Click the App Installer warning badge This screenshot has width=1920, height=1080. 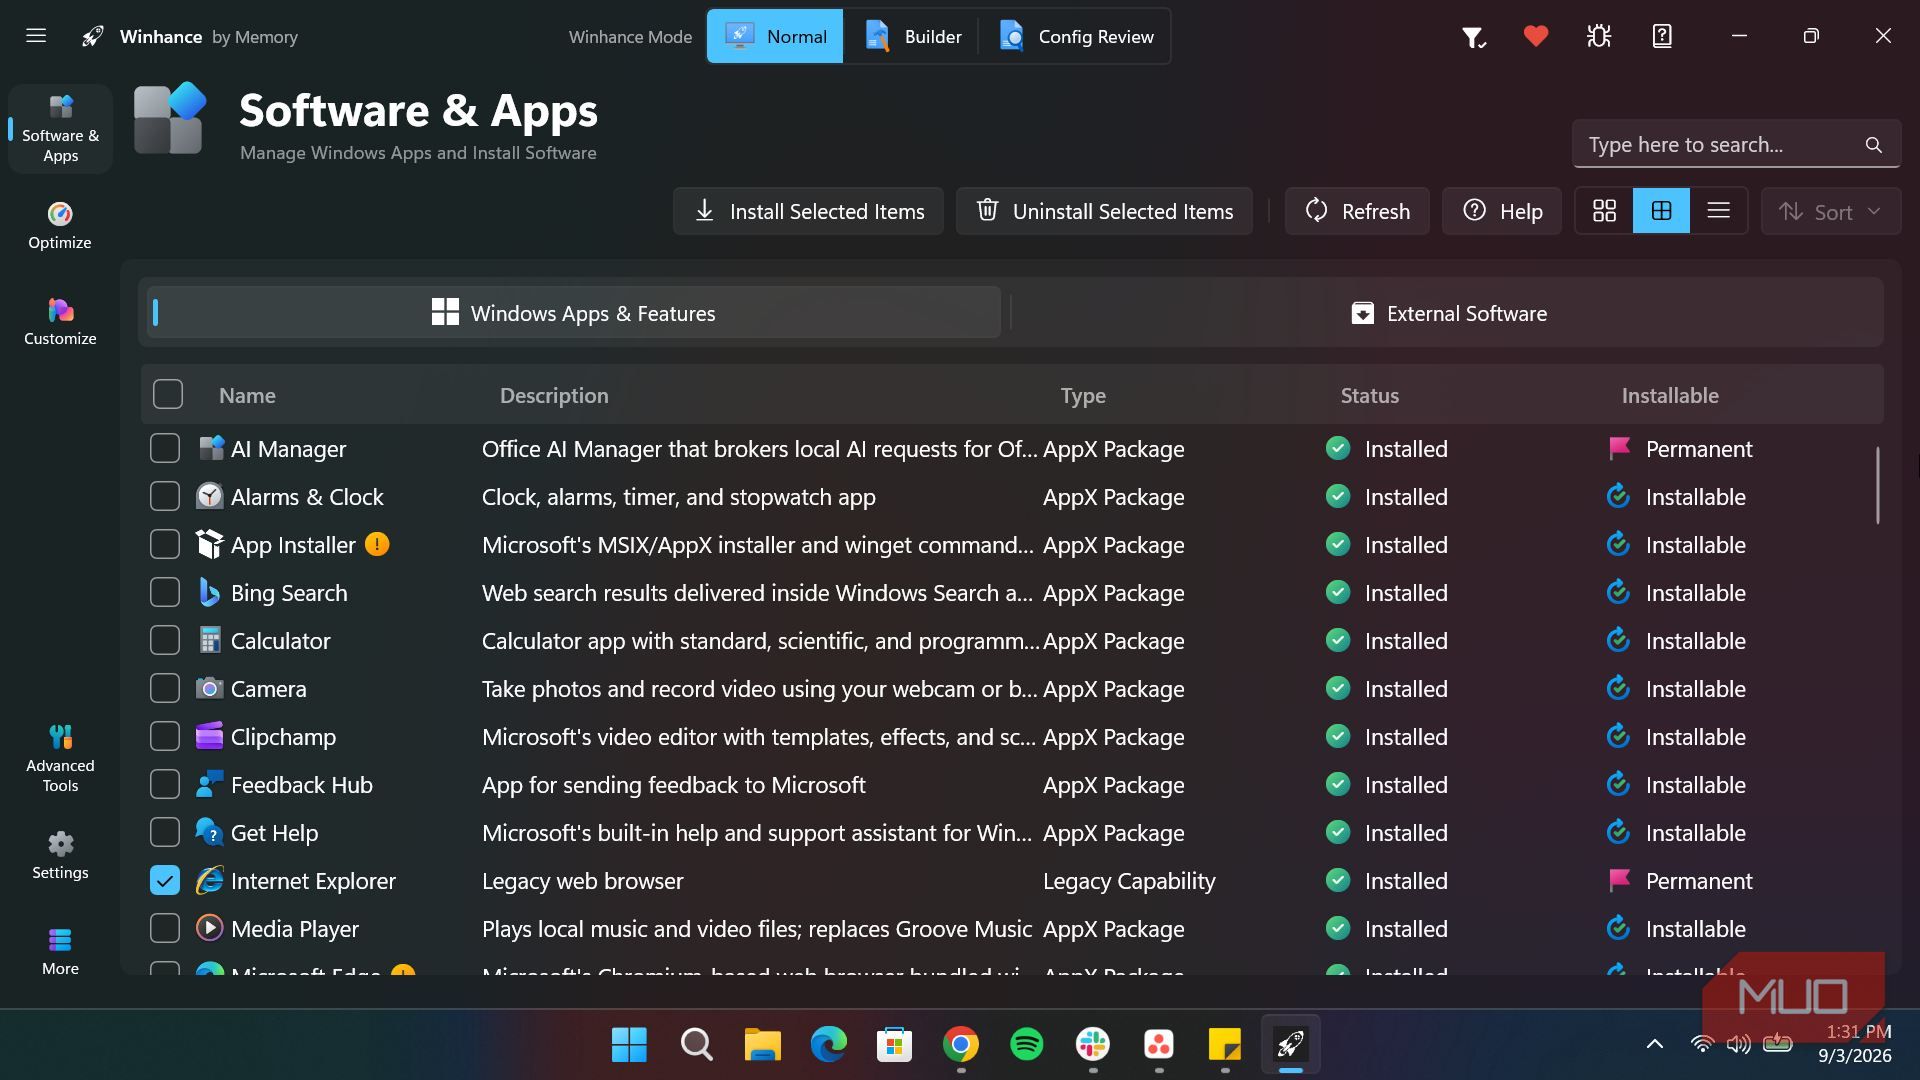click(x=377, y=544)
